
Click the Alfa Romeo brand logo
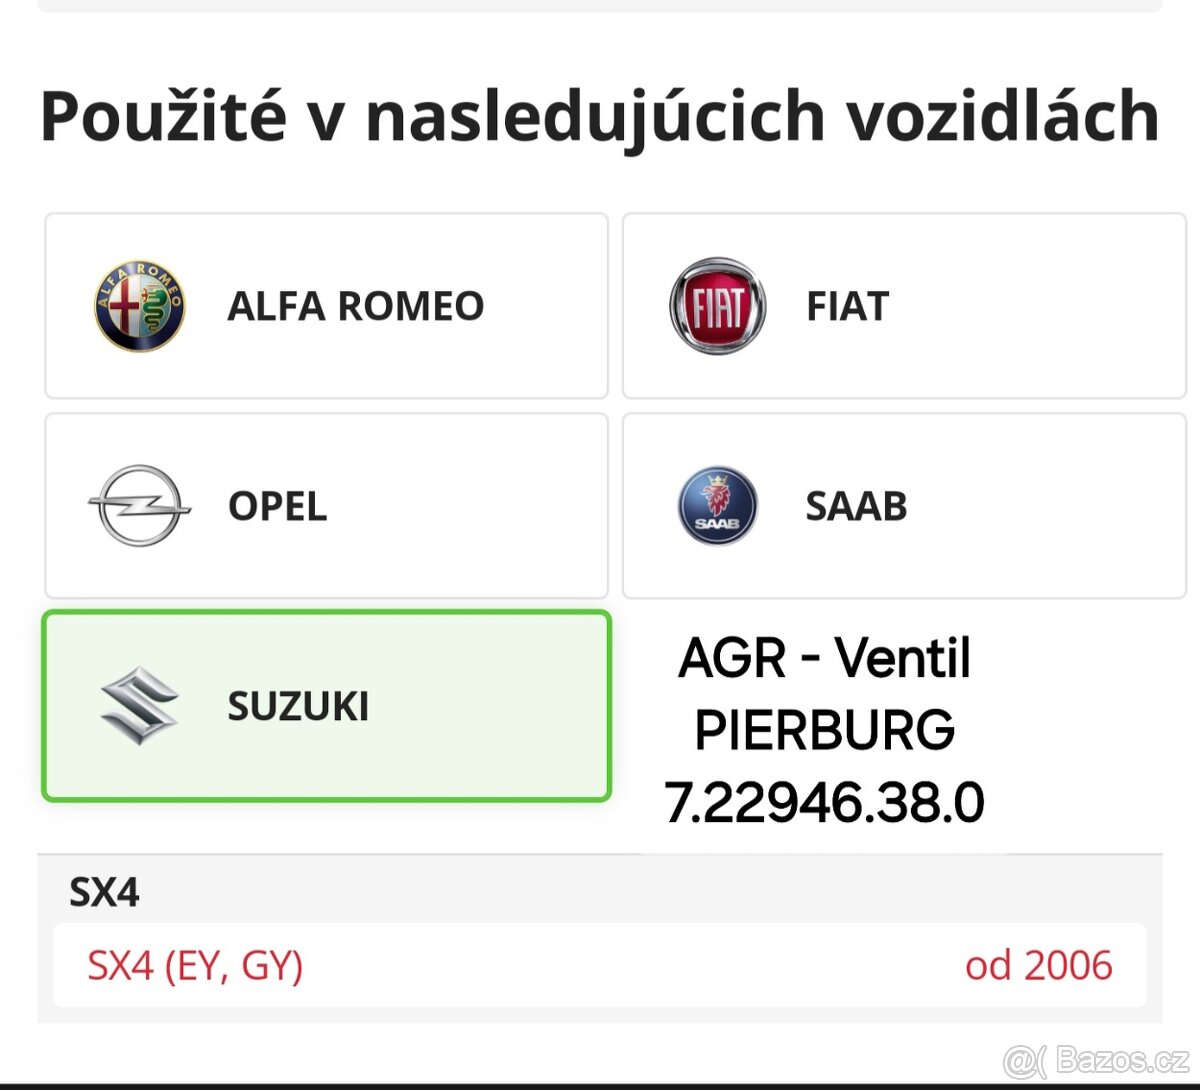pos(139,306)
